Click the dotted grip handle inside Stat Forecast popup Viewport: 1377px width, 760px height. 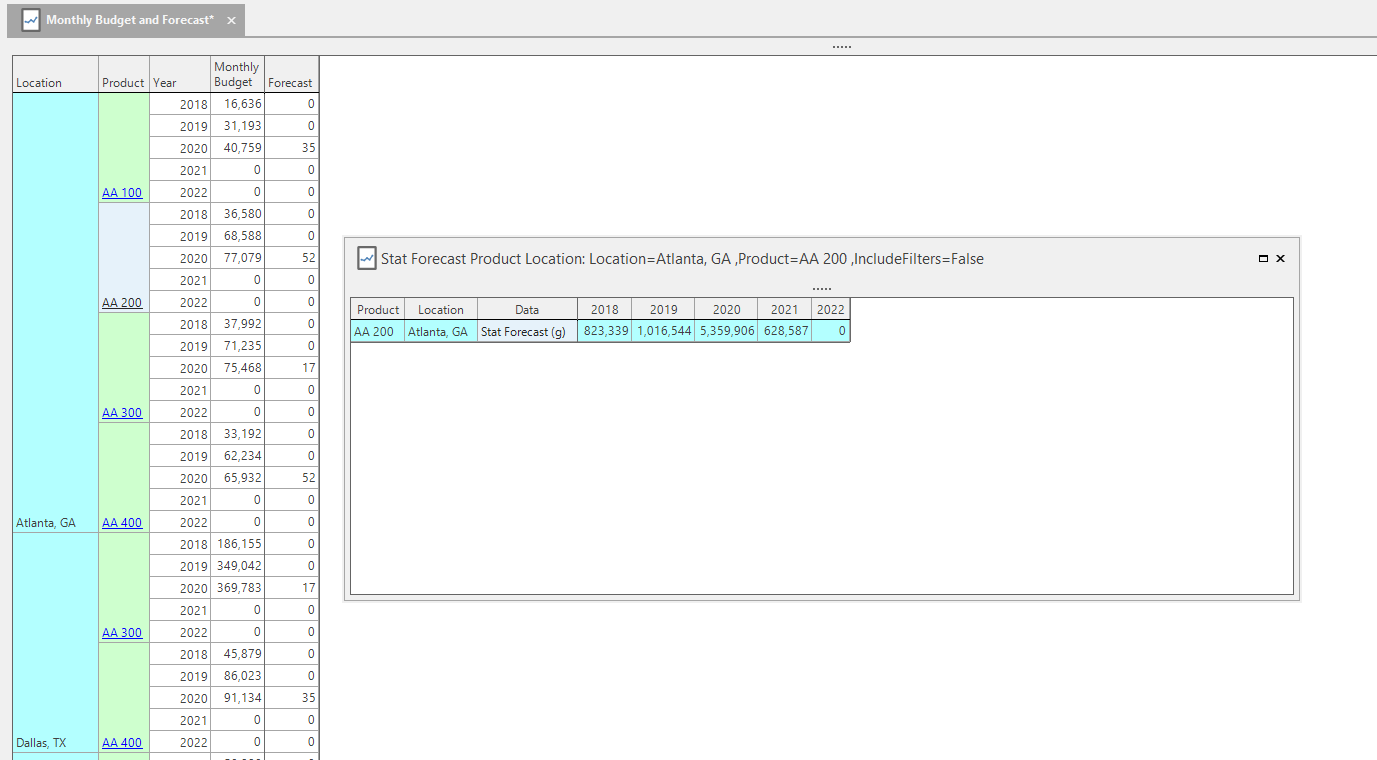click(822, 288)
